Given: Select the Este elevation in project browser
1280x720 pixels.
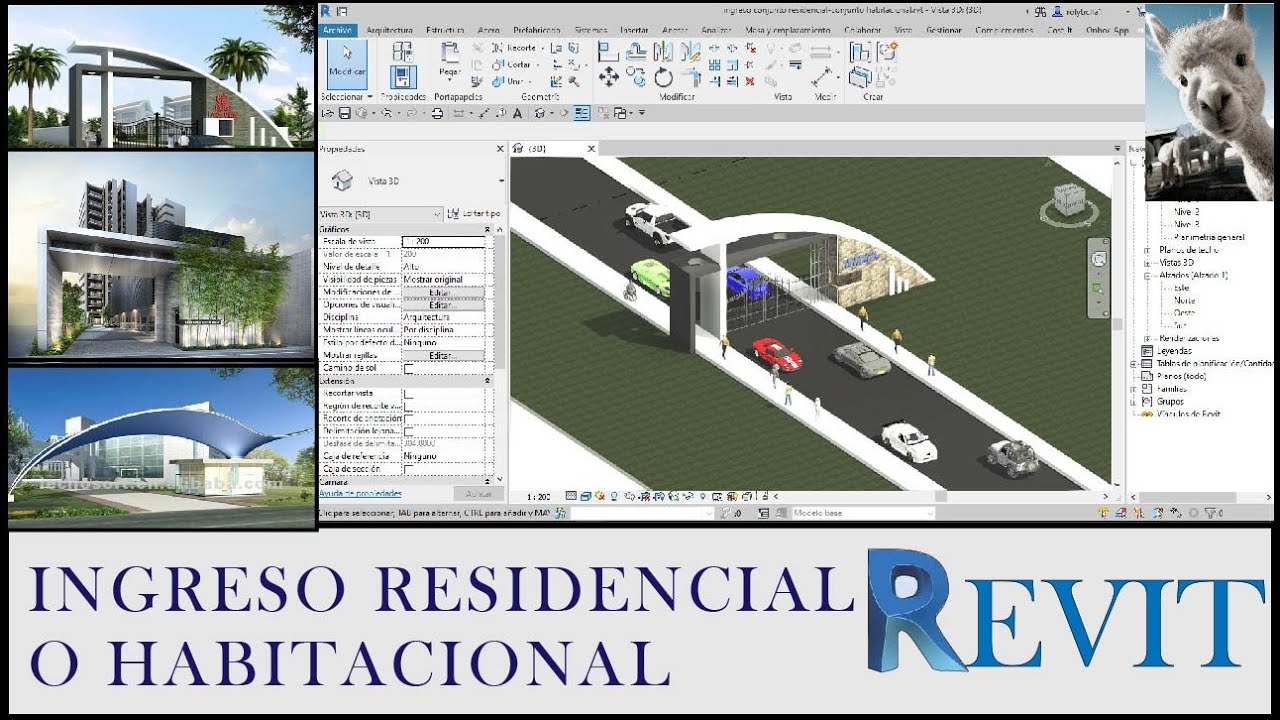Looking at the screenshot, I should (x=1183, y=287).
